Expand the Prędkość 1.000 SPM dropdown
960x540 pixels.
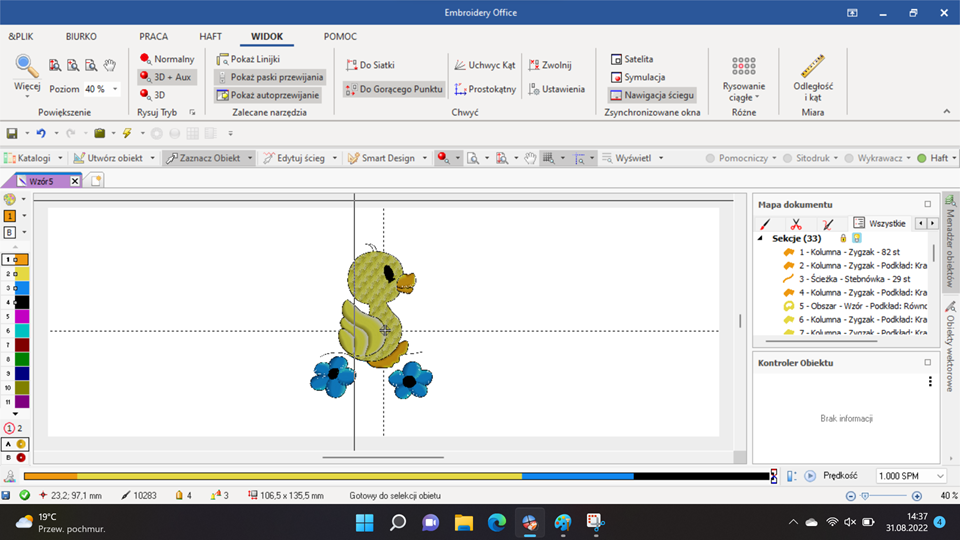coord(940,476)
